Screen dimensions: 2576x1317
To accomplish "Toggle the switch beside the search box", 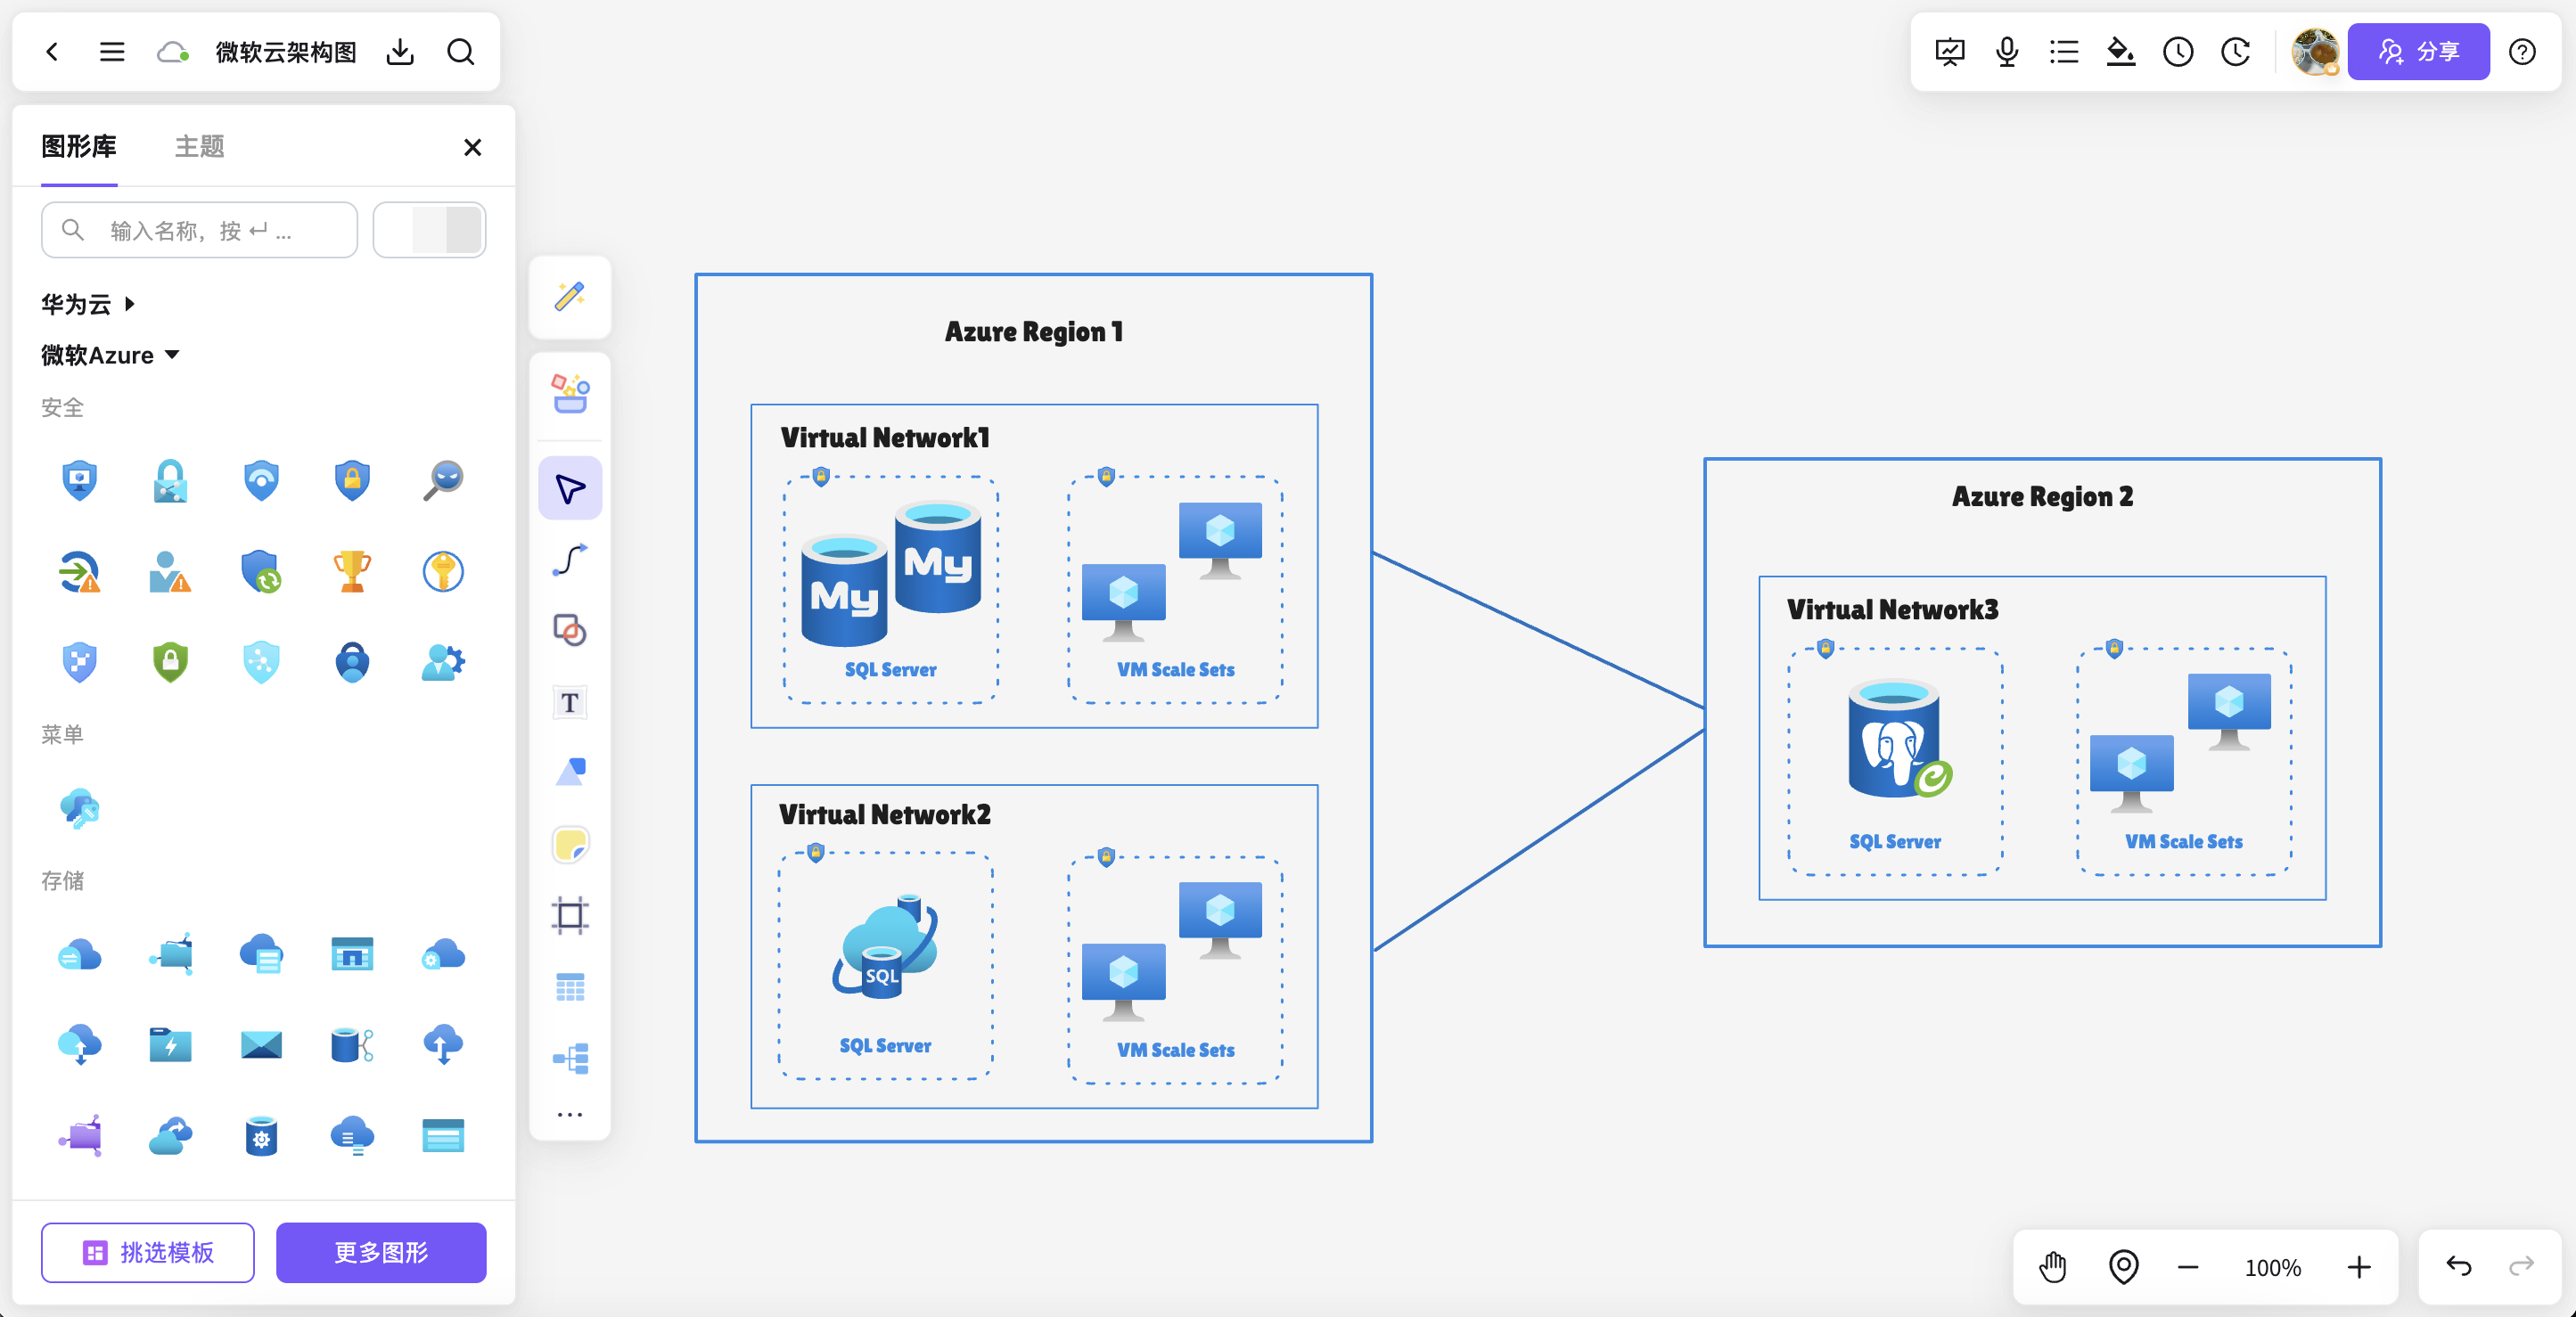I will [430, 230].
